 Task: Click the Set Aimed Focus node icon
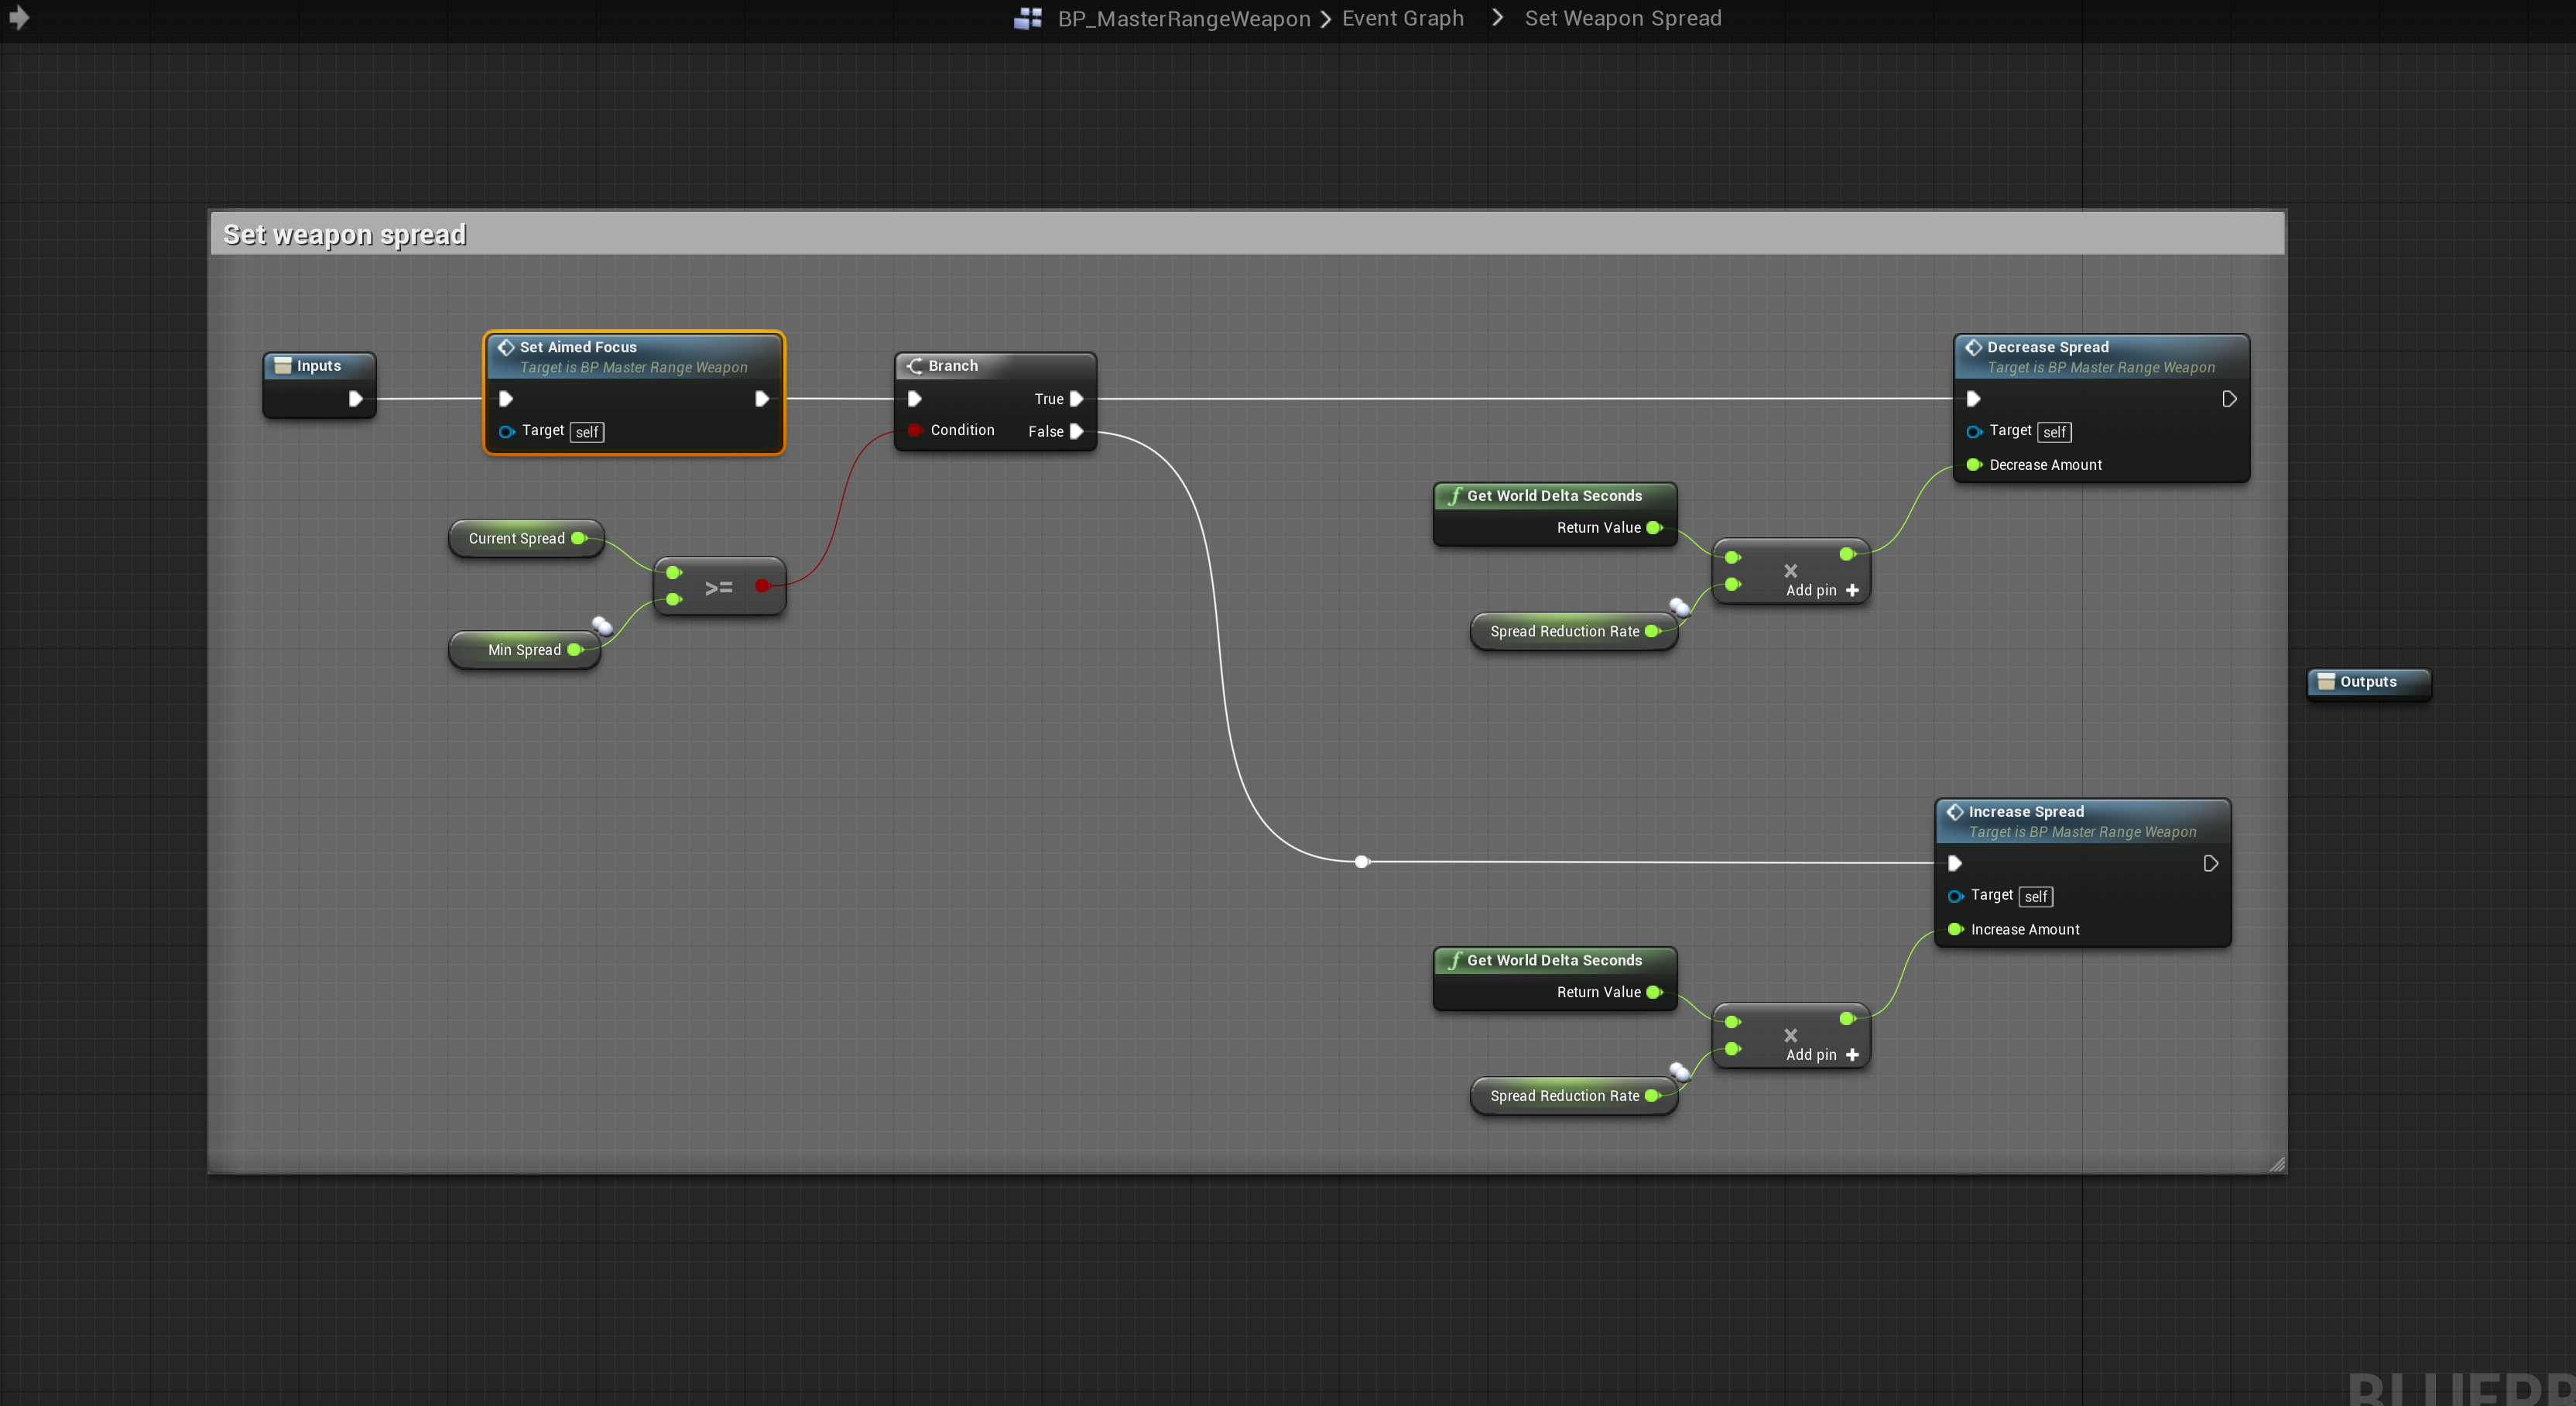(506, 347)
